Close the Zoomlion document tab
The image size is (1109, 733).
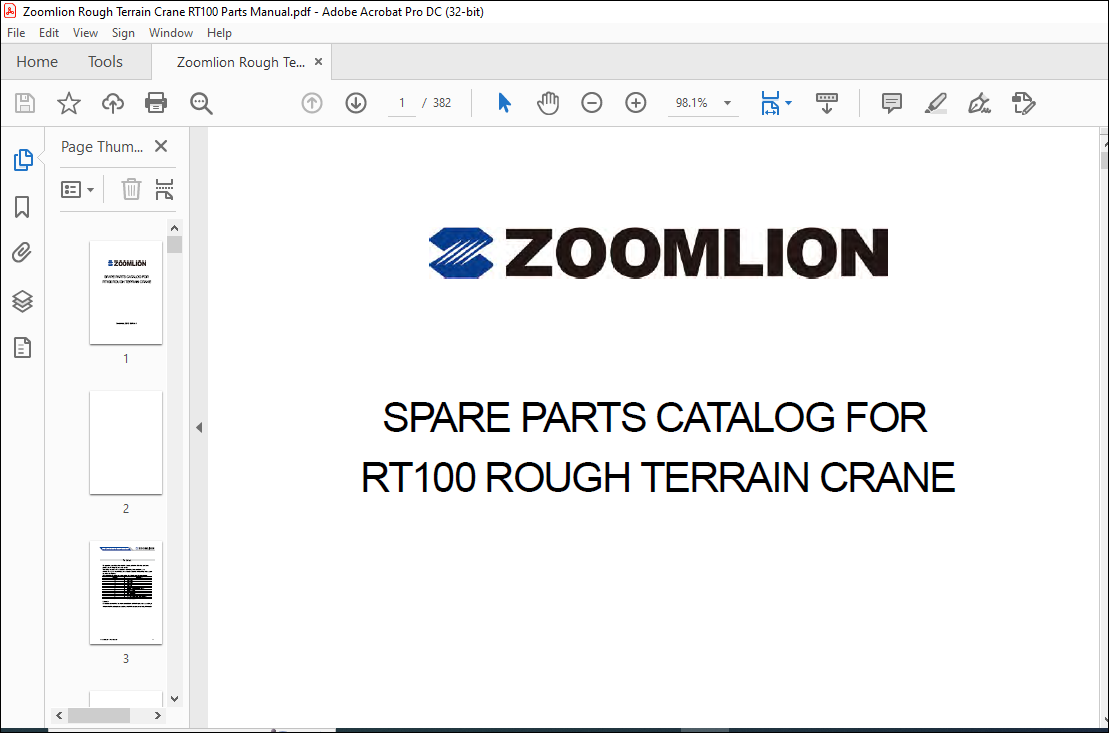[318, 62]
